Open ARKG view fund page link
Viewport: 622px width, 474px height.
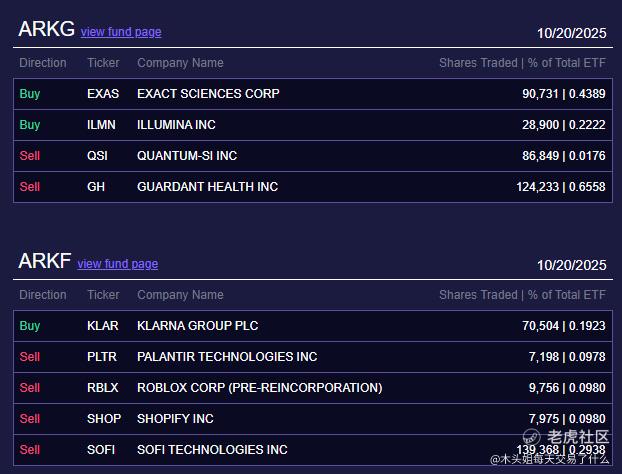(121, 32)
